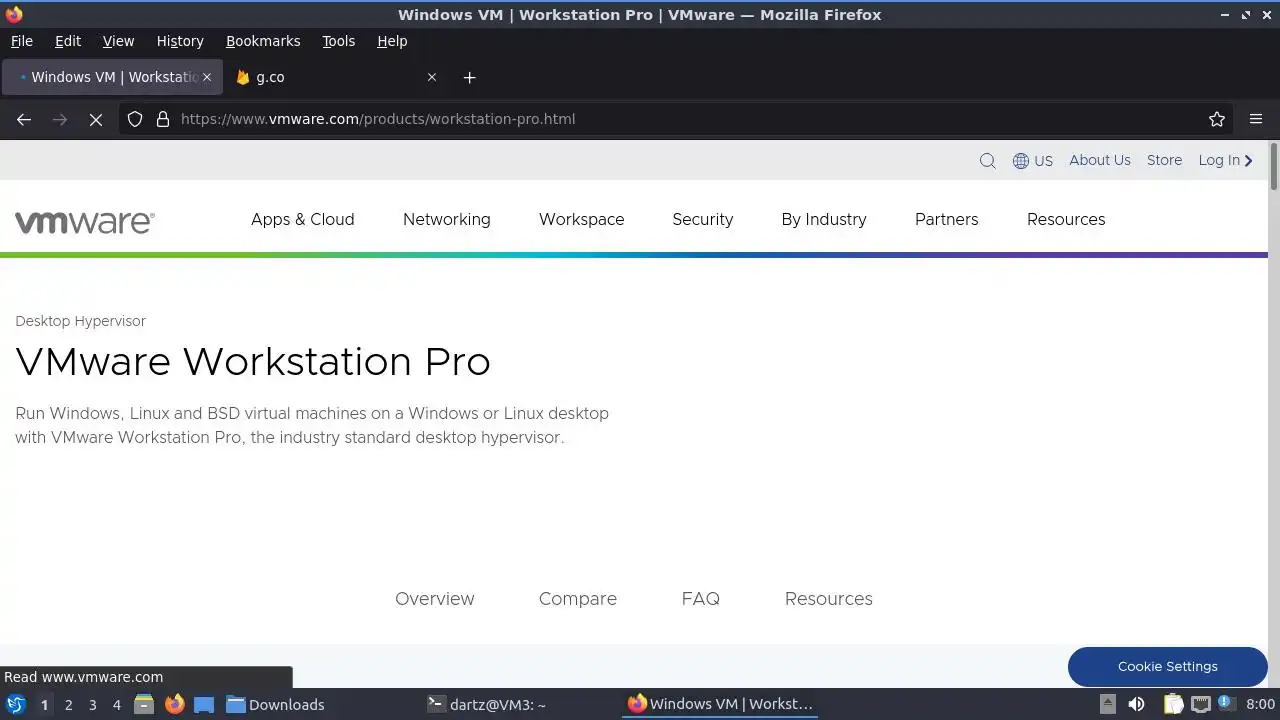Image resolution: width=1280 pixels, height=720 pixels.
Task: Close the g.co tab
Action: [432, 77]
